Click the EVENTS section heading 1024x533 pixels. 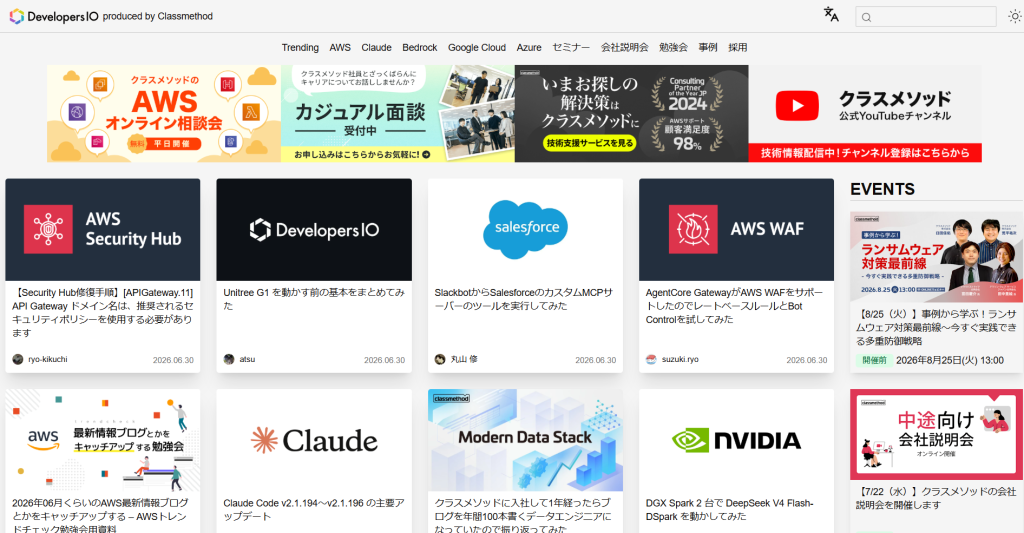tap(882, 189)
